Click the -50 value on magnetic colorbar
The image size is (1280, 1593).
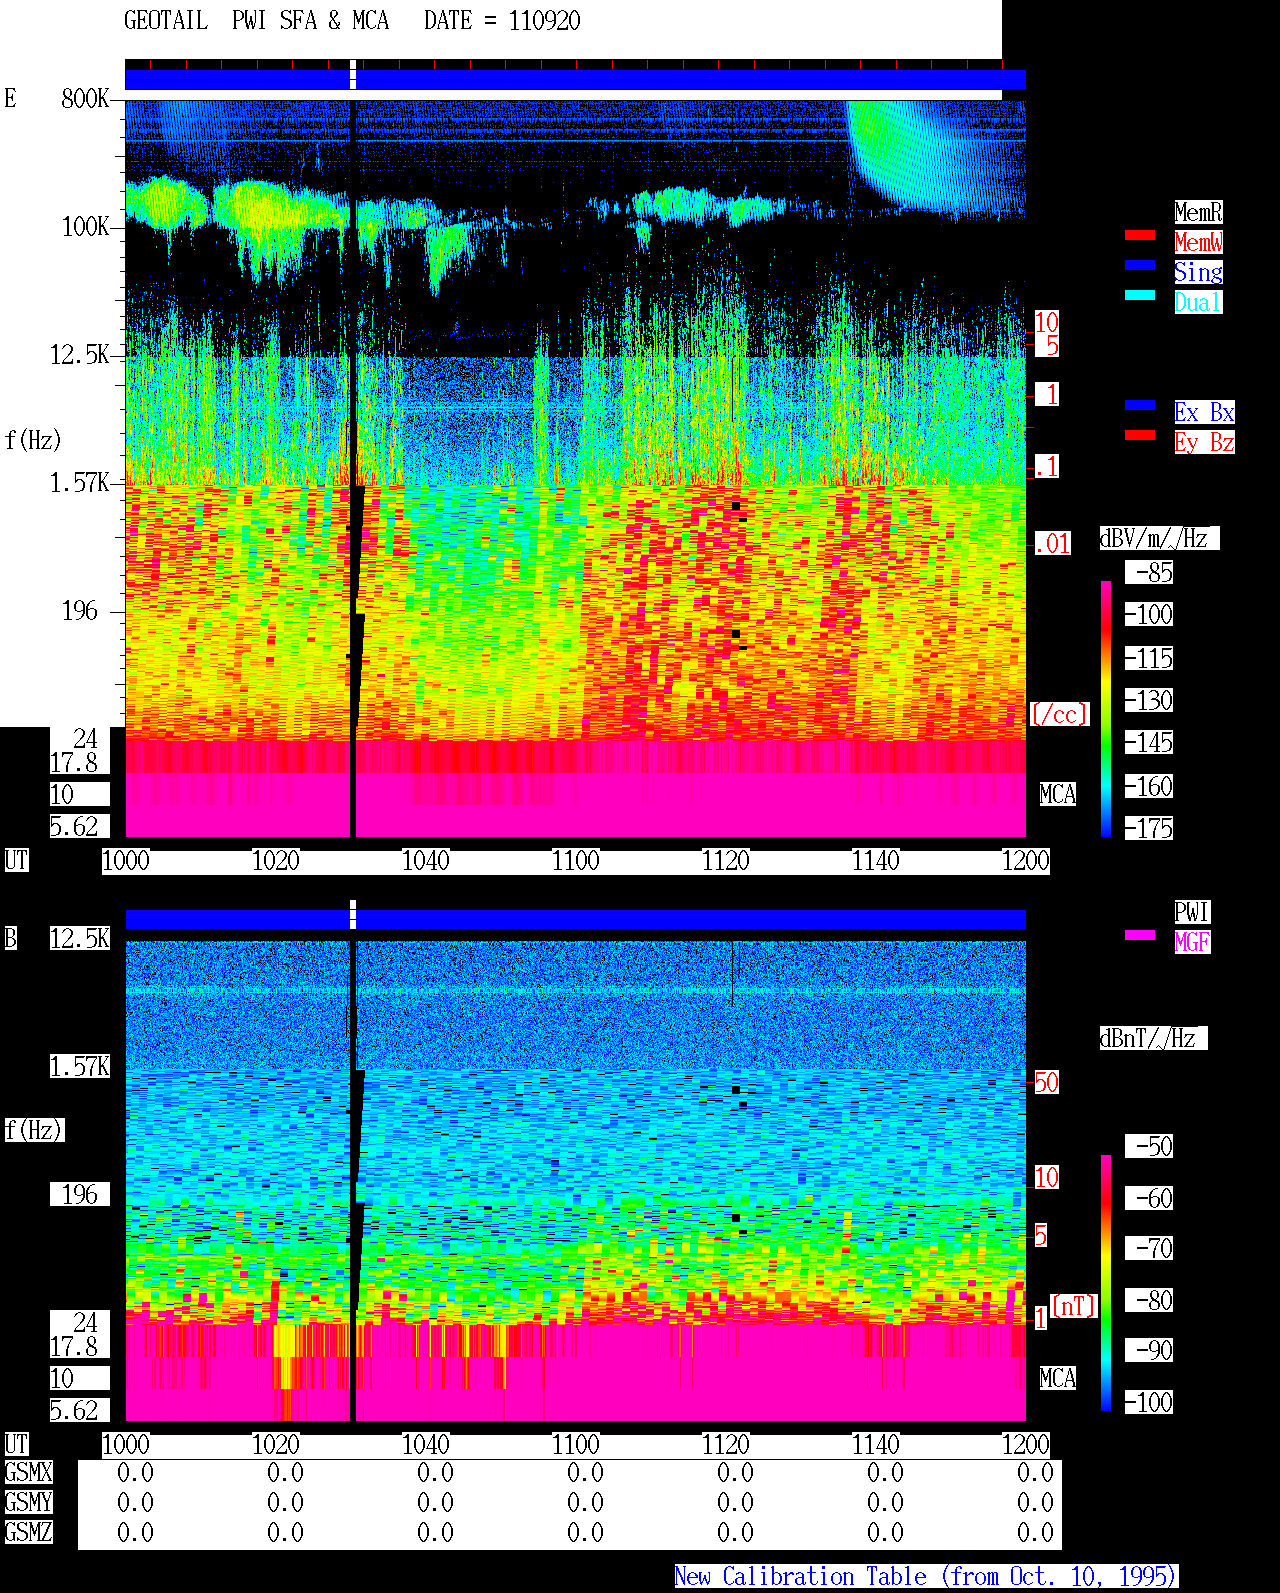coord(1150,1146)
